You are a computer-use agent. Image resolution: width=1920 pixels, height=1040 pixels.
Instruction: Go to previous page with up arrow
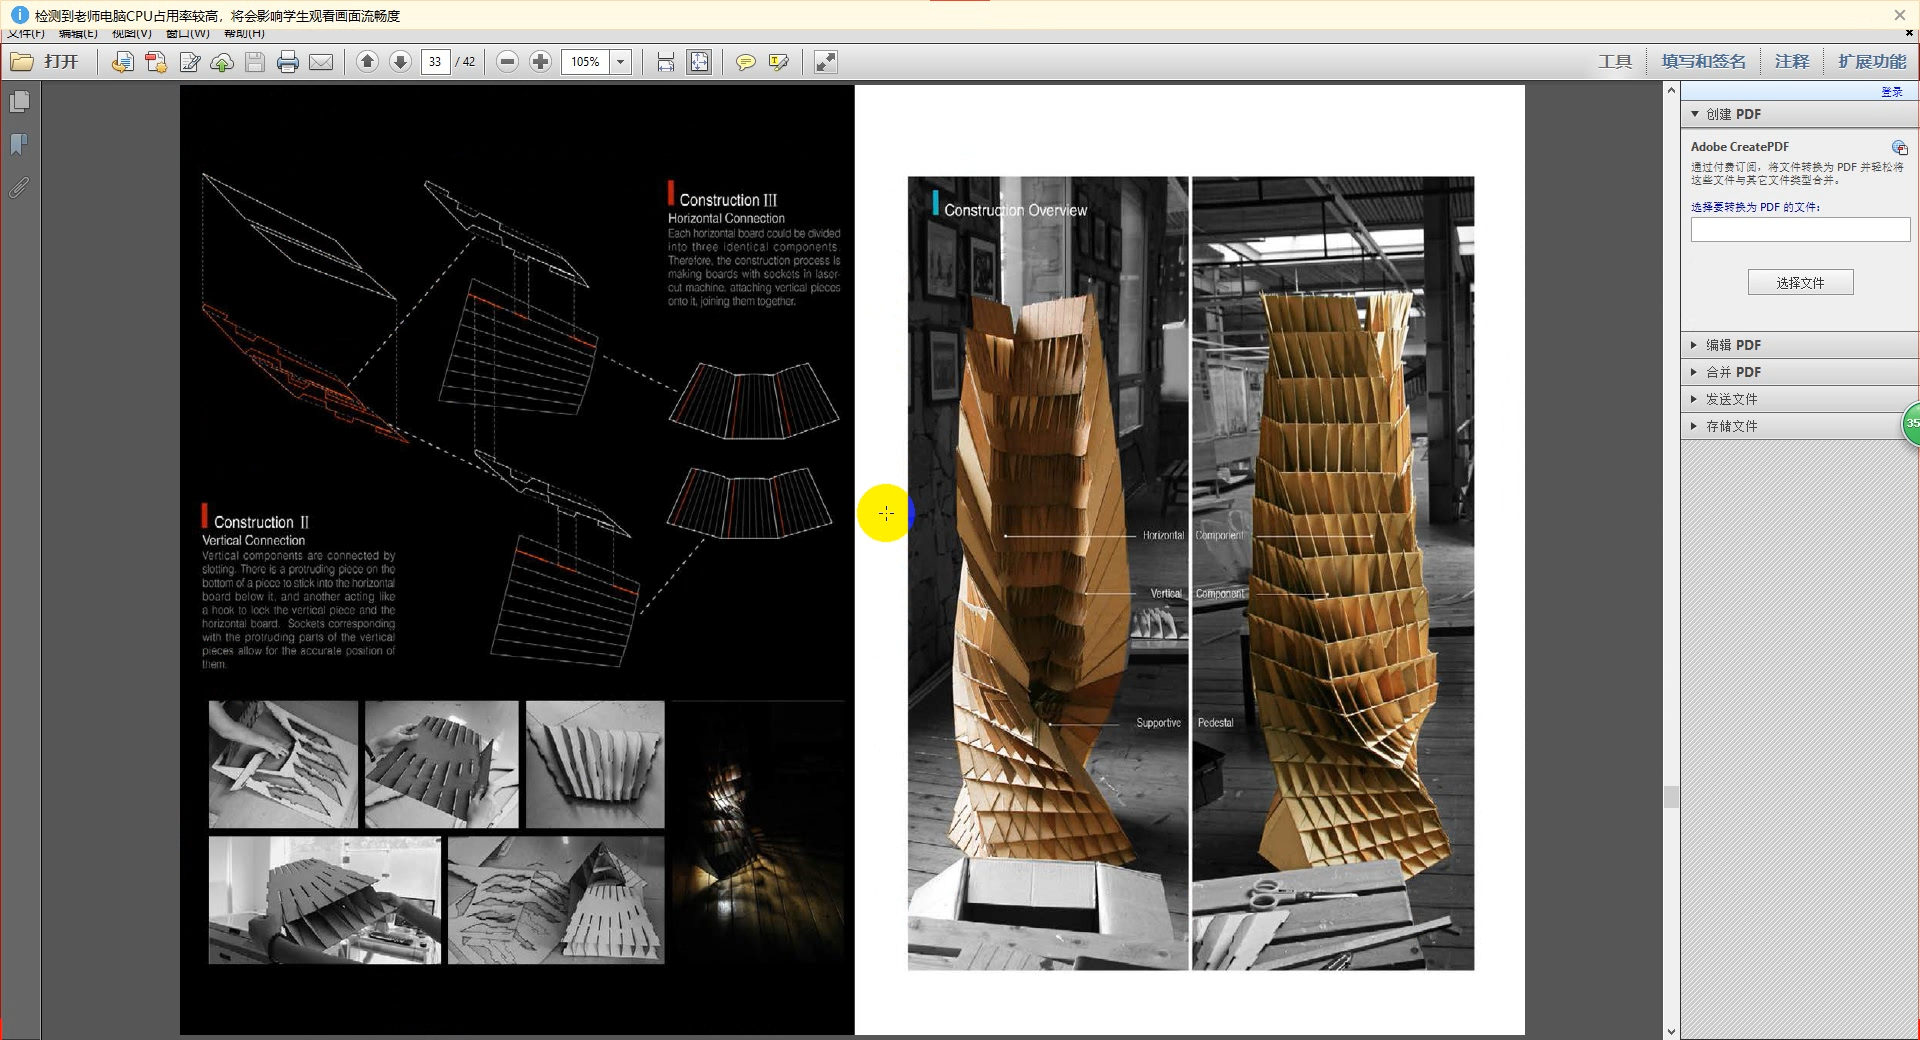click(367, 62)
